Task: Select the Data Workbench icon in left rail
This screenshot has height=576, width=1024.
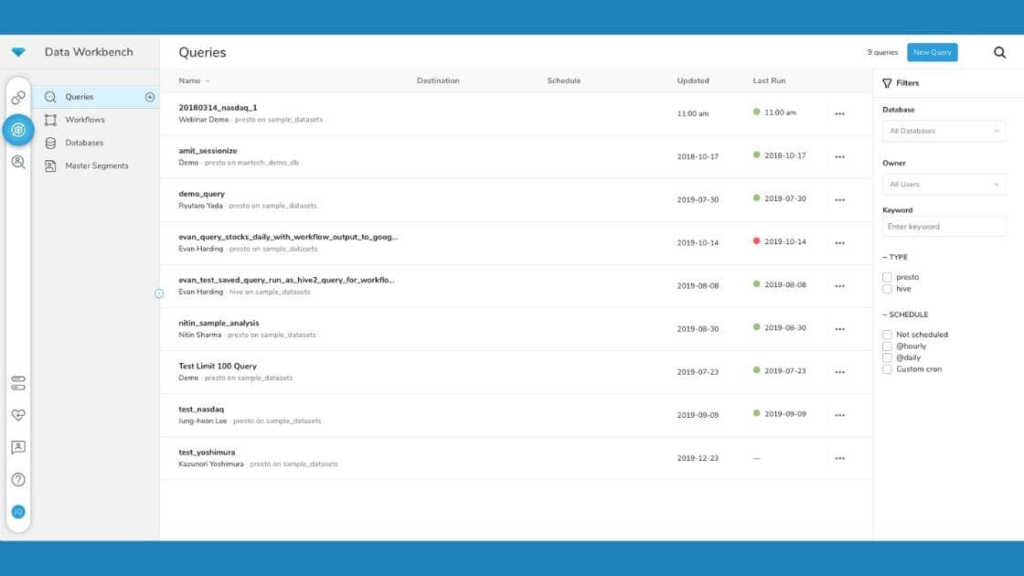Action: (x=18, y=129)
